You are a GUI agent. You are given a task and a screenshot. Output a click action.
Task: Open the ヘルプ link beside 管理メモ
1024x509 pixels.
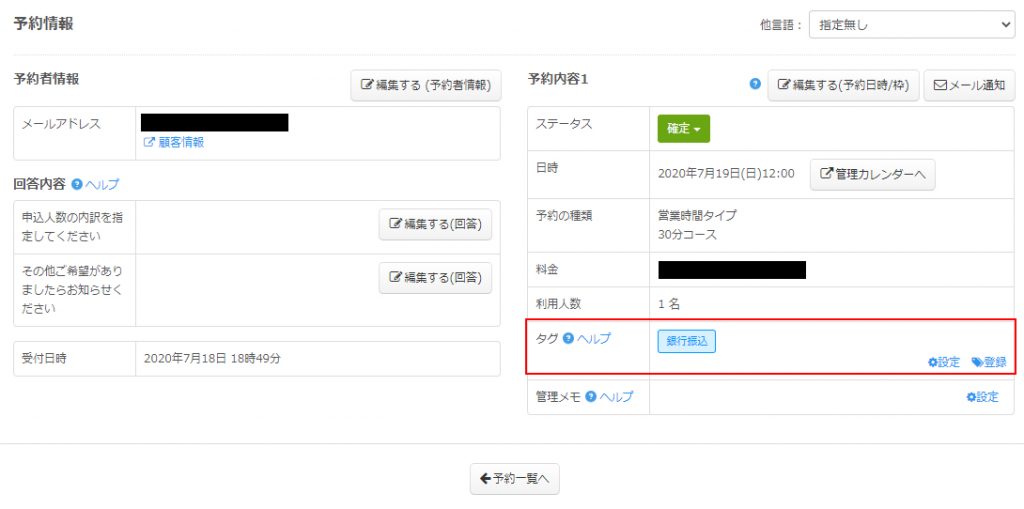point(616,396)
